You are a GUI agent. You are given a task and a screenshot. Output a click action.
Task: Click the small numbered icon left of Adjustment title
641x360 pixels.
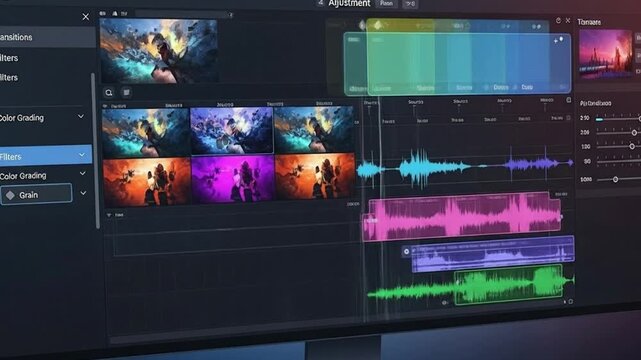pyautogui.click(x=320, y=3)
